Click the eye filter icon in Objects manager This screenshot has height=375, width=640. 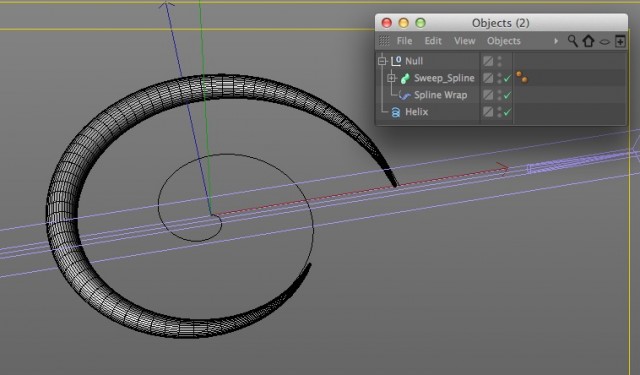coord(604,42)
